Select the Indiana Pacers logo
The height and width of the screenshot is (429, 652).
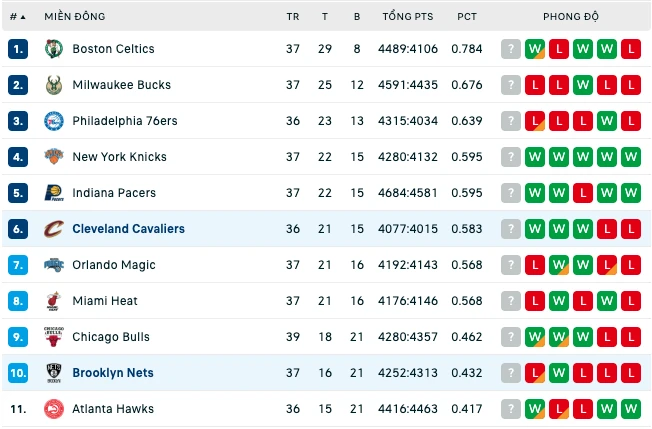[x=54, y=193]
